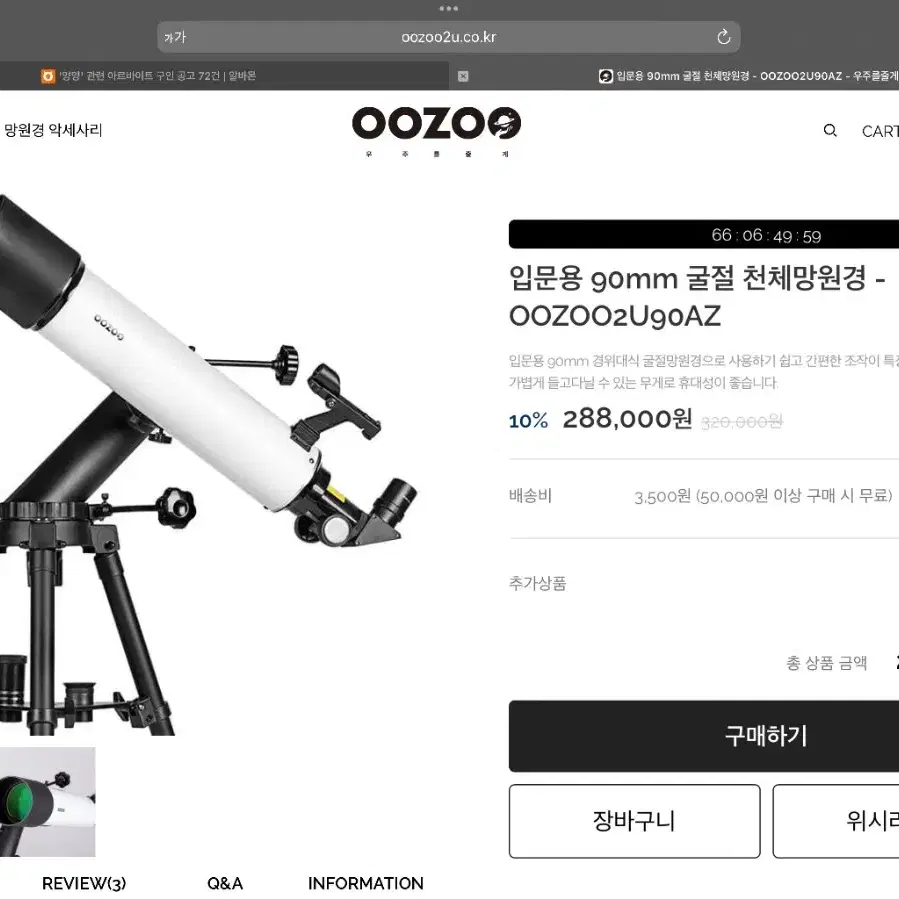The image size is (899, 899).
Task: Open the search magnifier icon
Action: coord(830,131)
